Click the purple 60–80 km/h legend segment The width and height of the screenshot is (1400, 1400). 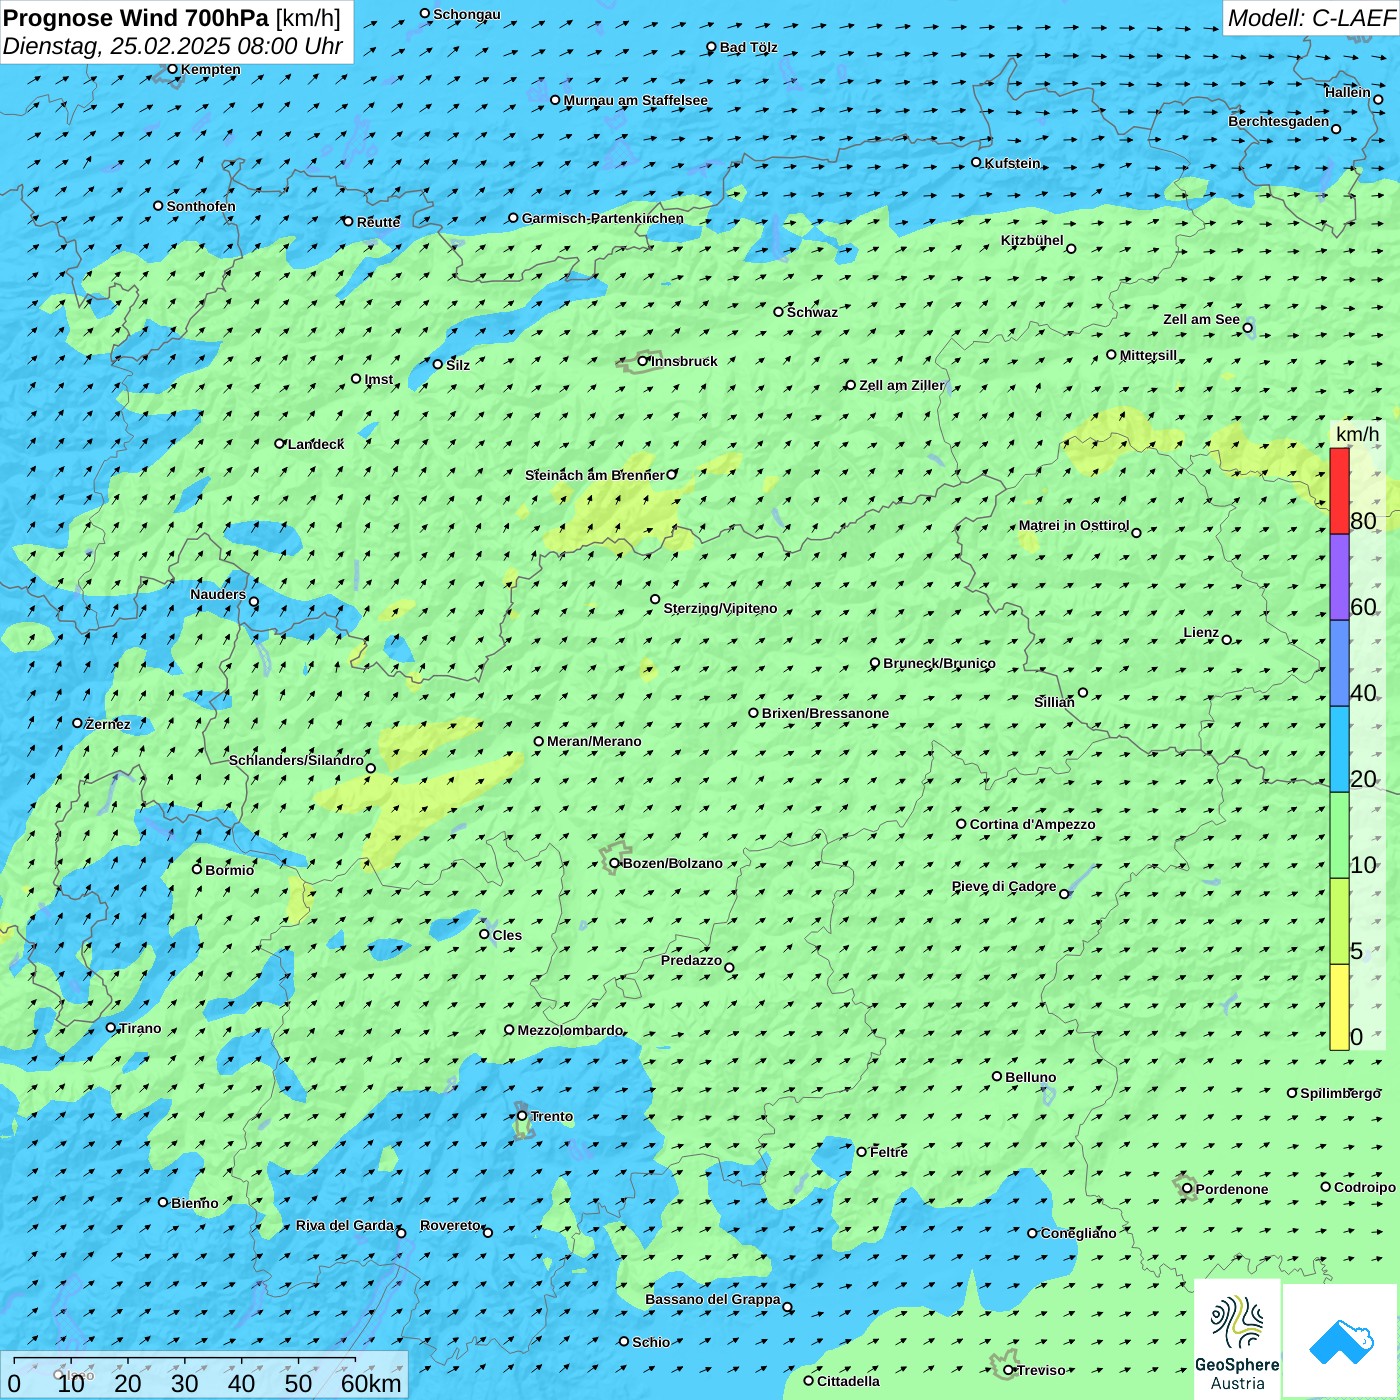click(x=1339, y=577)
